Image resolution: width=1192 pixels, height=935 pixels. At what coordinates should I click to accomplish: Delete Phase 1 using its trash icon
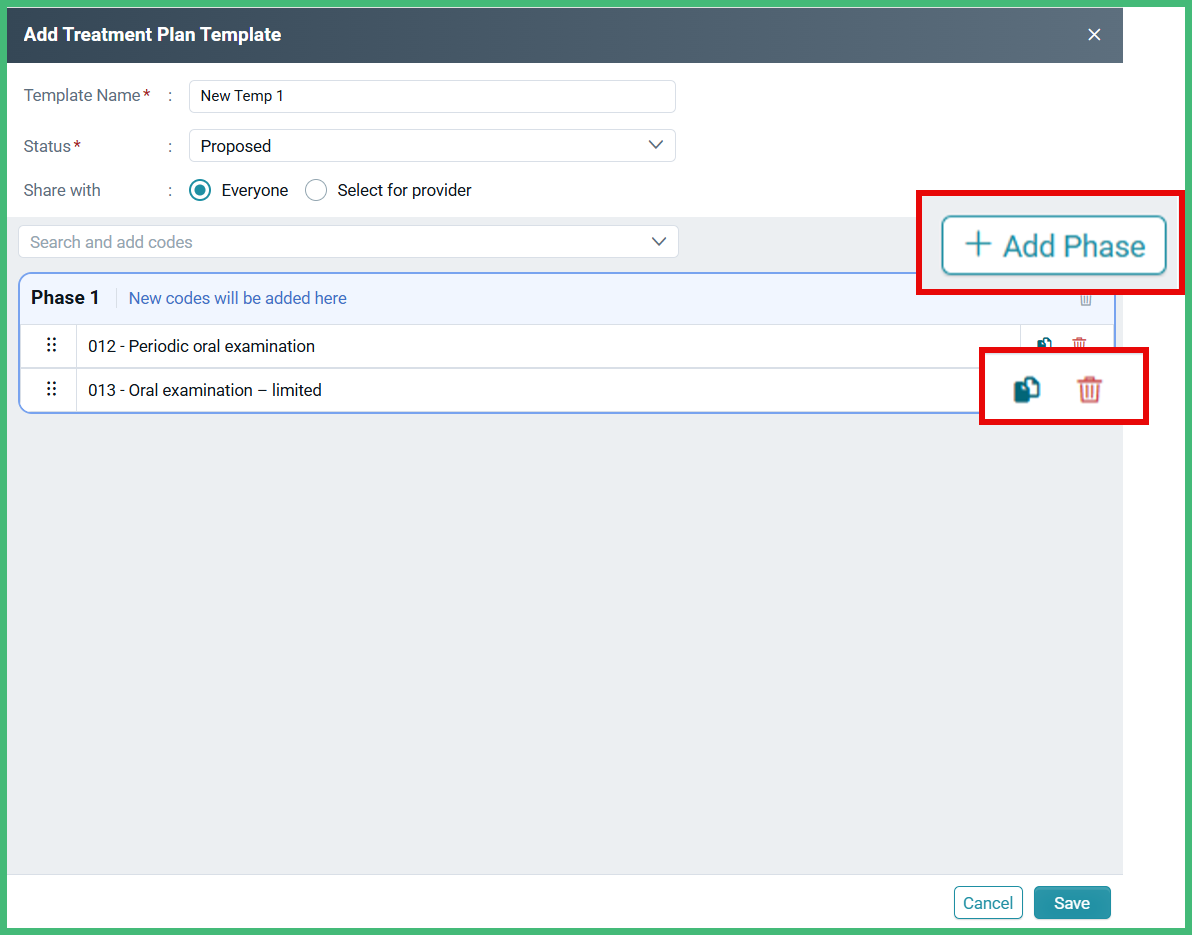(x=1086, y=300)
